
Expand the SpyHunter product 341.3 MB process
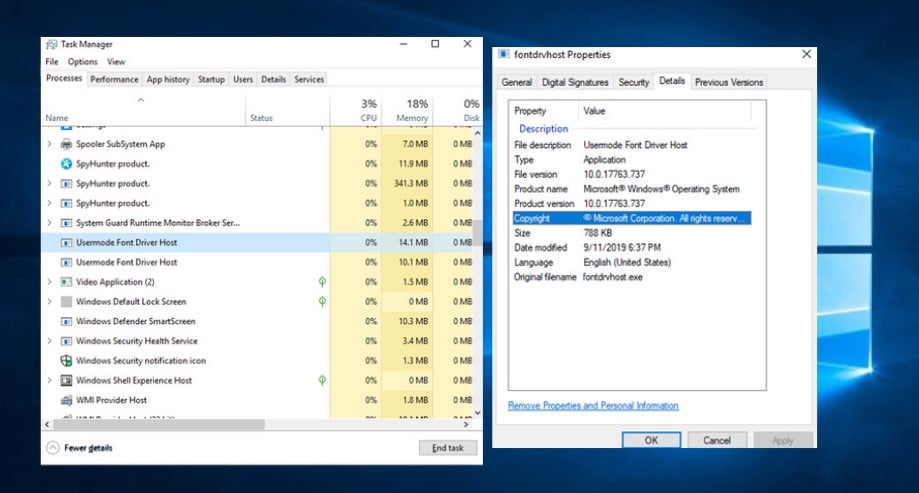click(x=49, y=183)
